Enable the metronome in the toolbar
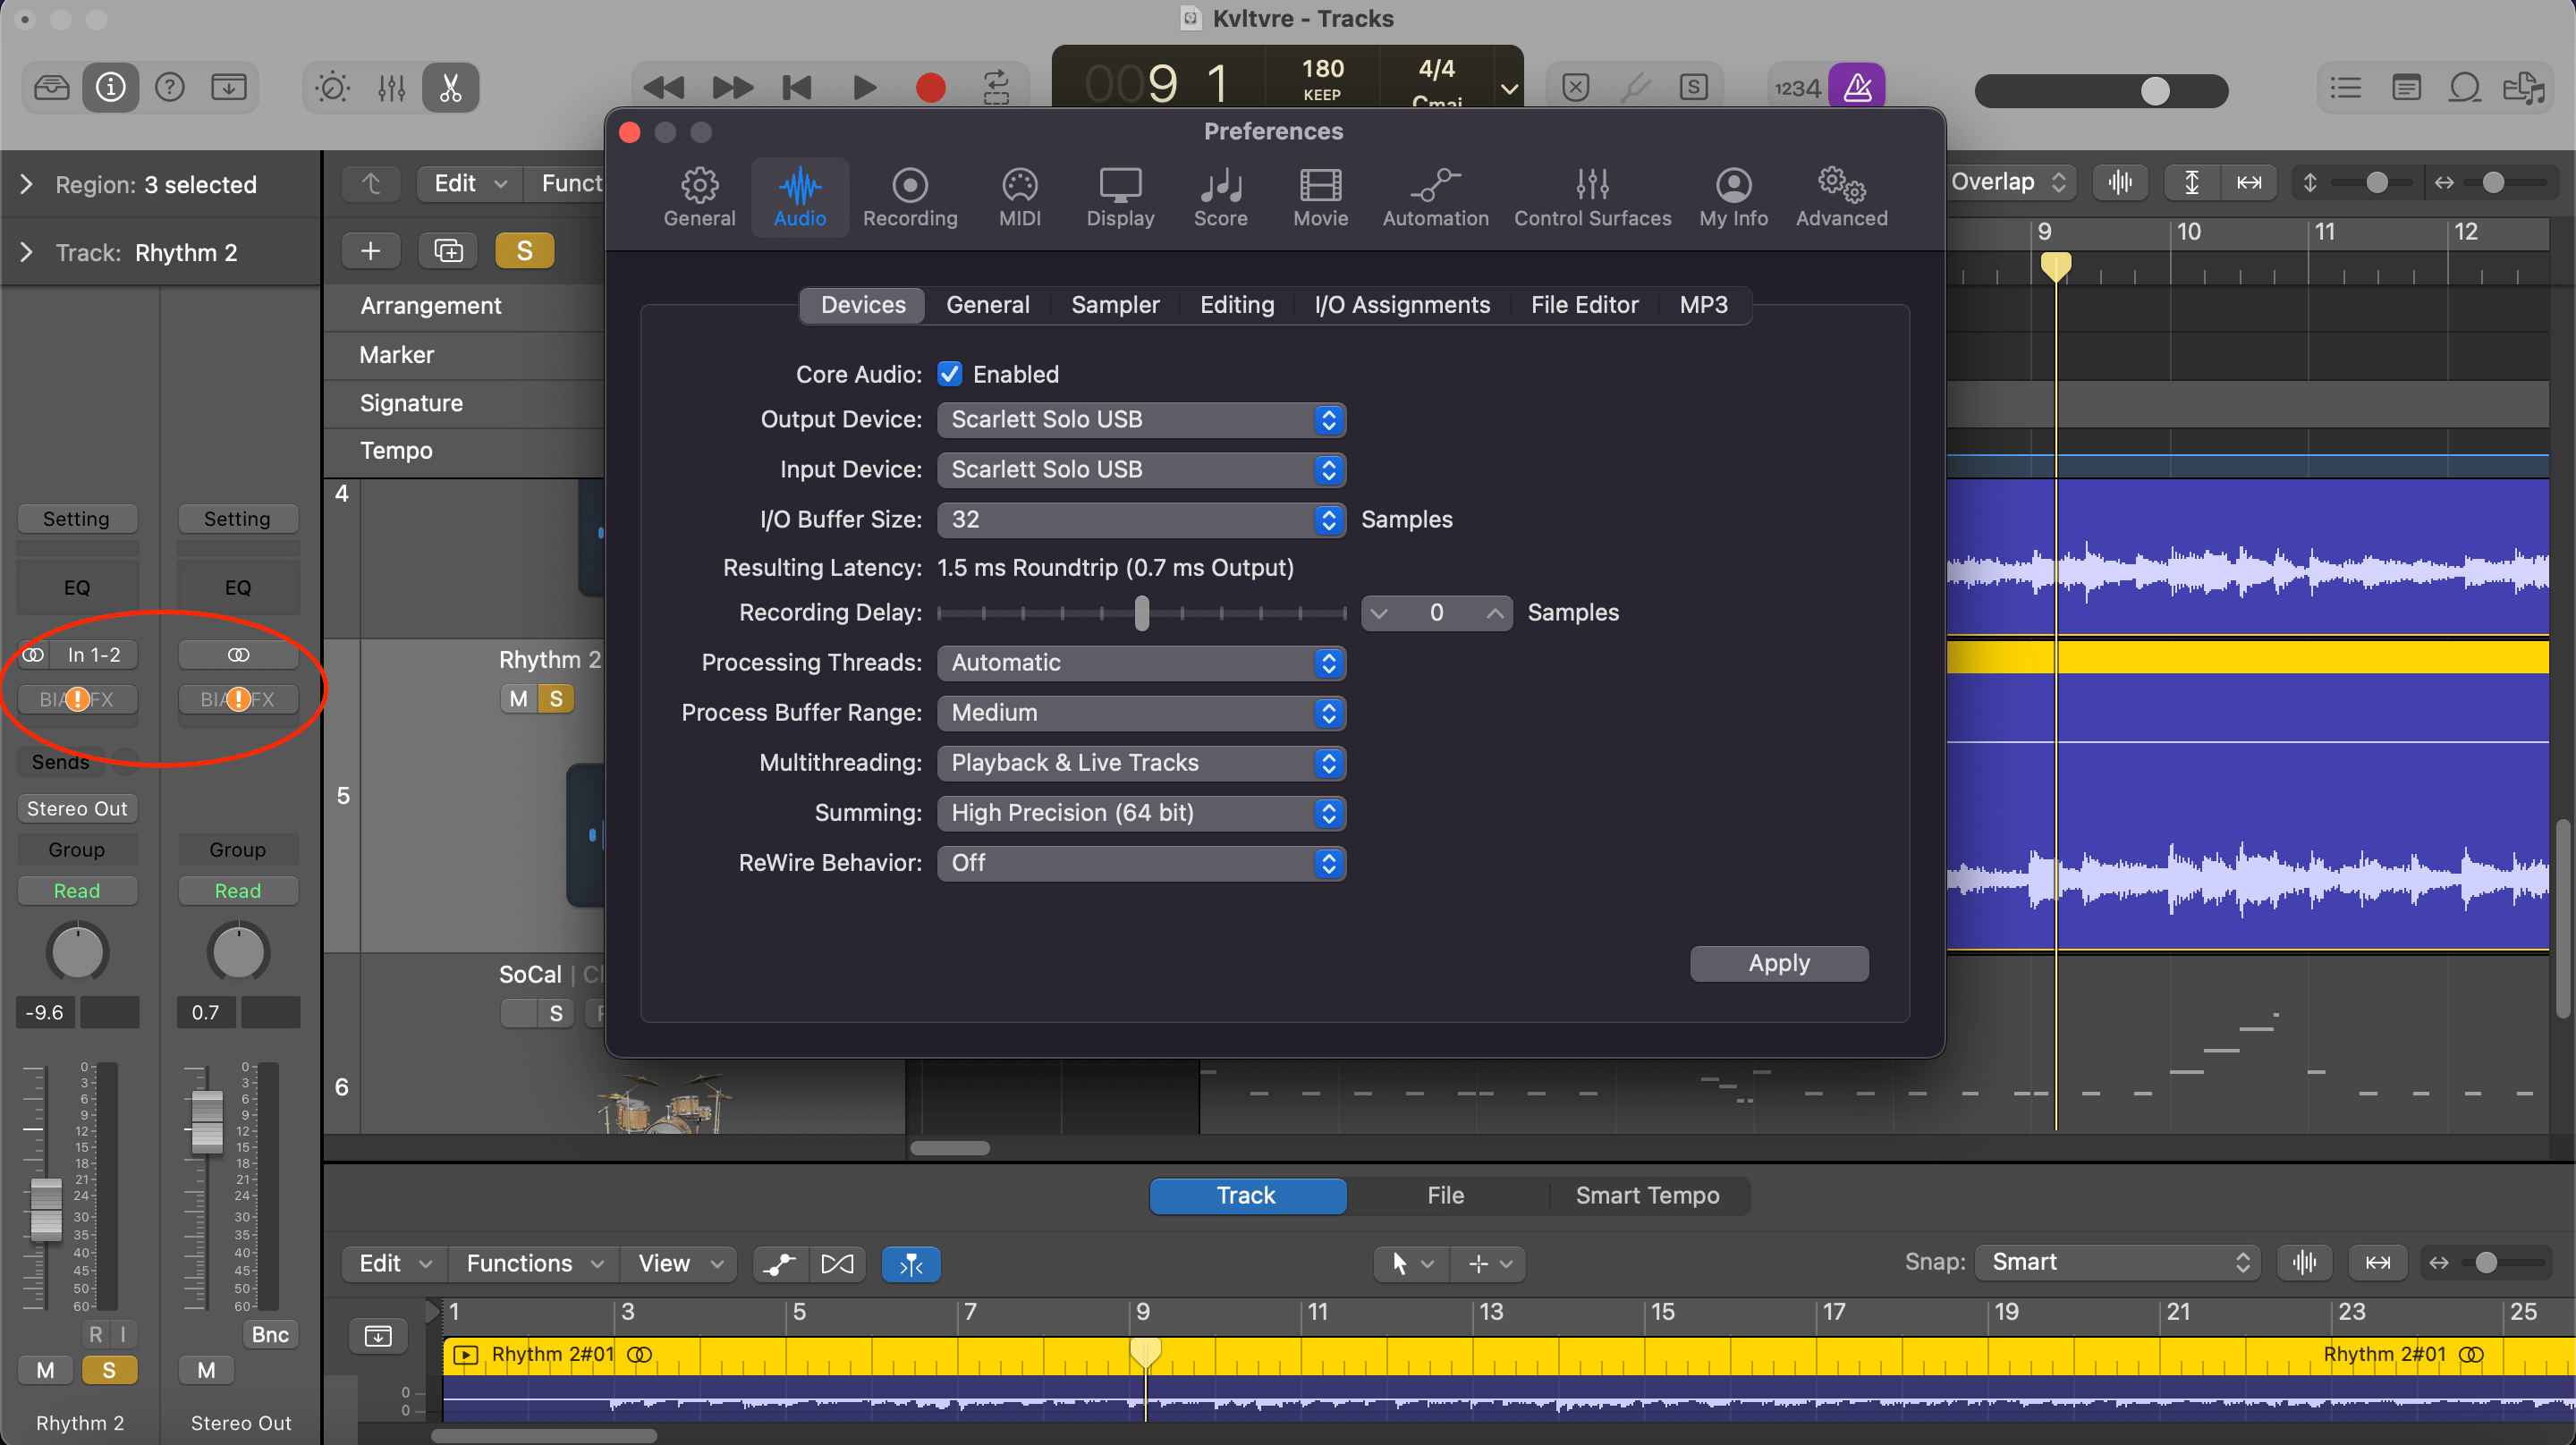The height and width of the screenshot is (1445, 2576). (1858, 87)
